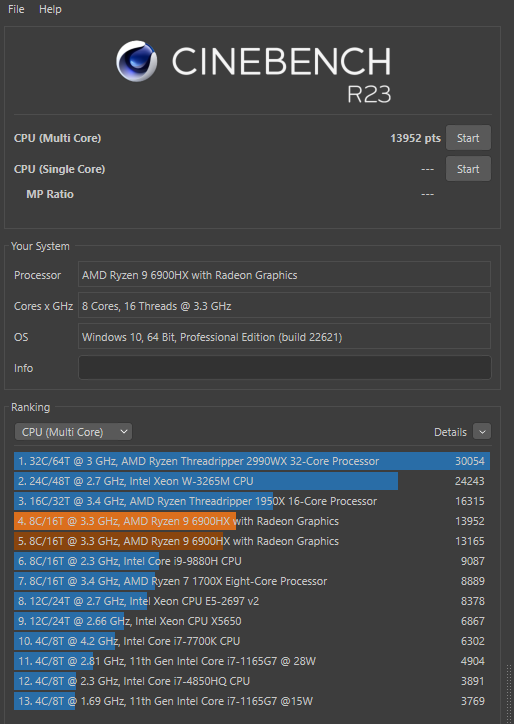This screenshot has height=724, width=514.
Task: Click the Details label in Ranking
Action: pyautogui.click(x=450, y=432)
